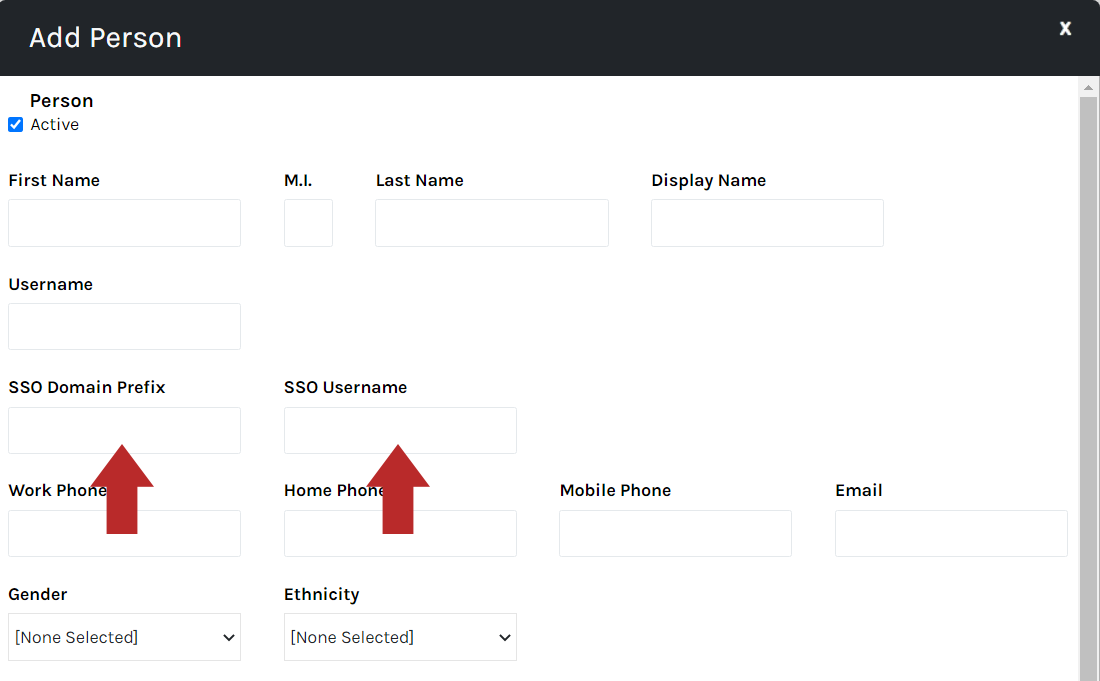The image size is (1100, 681).
Task: Focus the First Name input field
Action: 124,223
